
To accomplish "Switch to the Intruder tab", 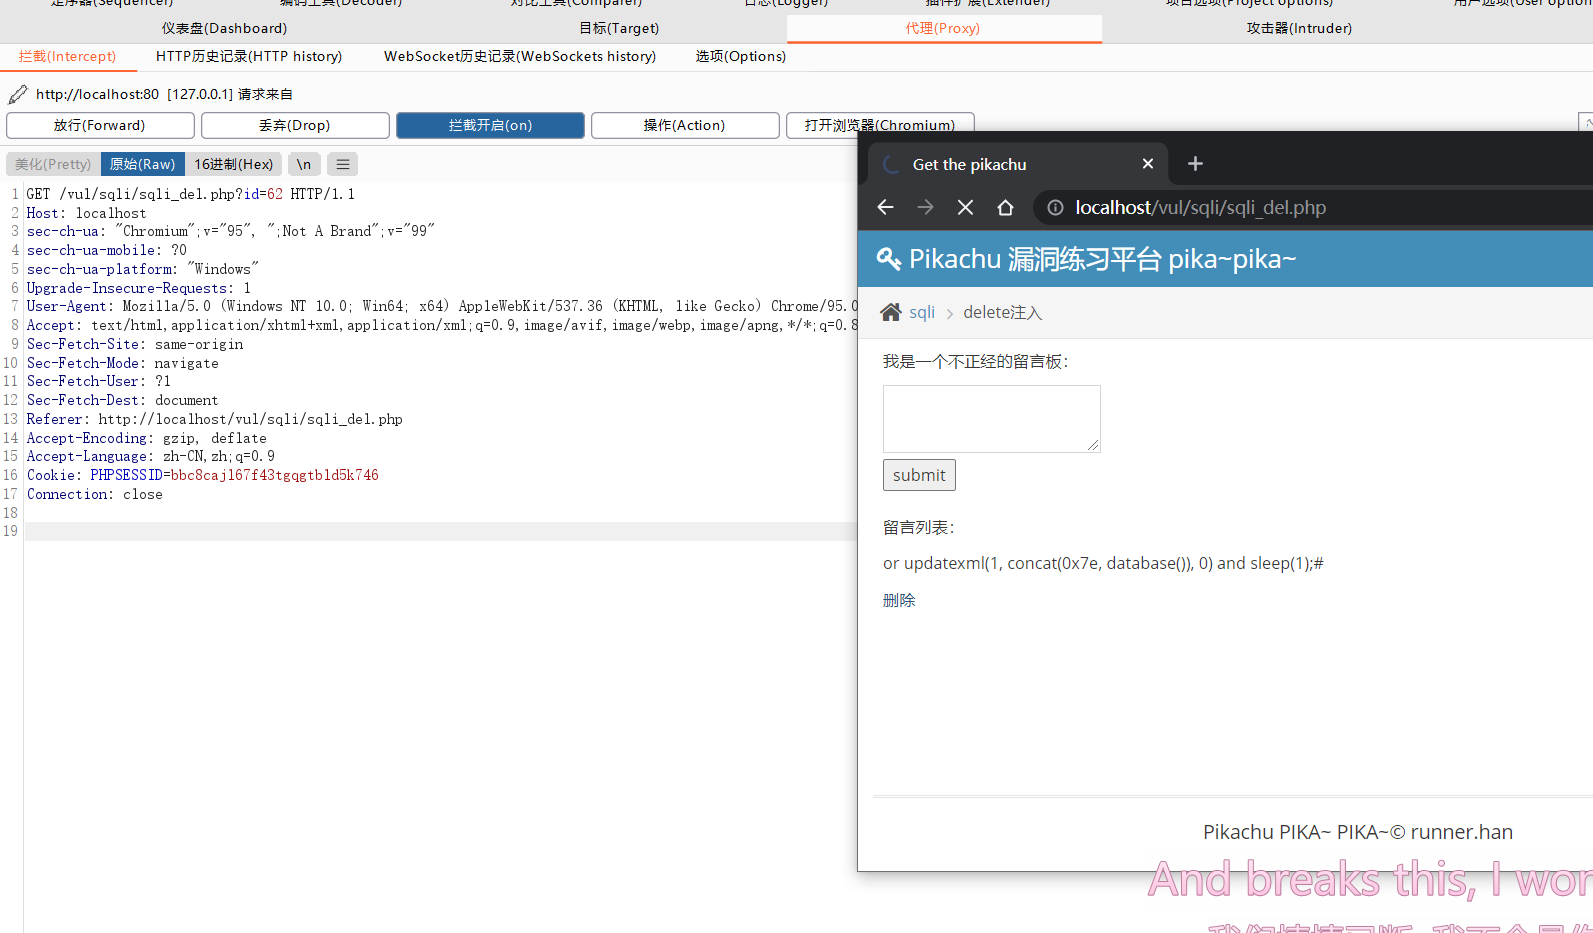I will 1299,28.
